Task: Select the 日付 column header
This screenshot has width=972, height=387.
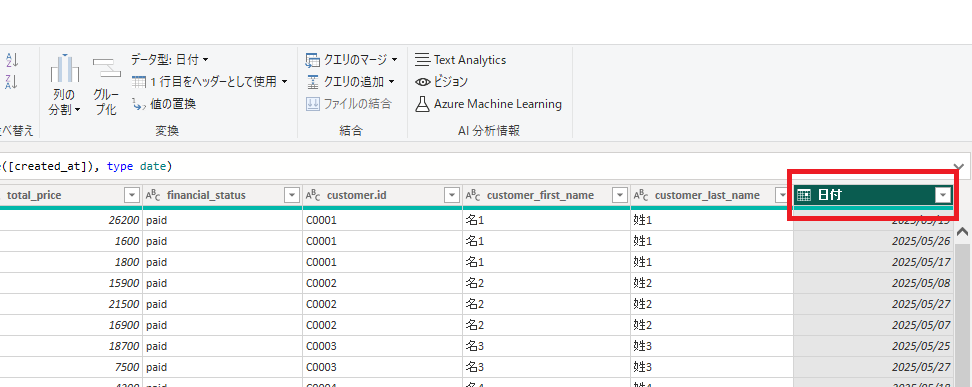Action: click(873, 195)
